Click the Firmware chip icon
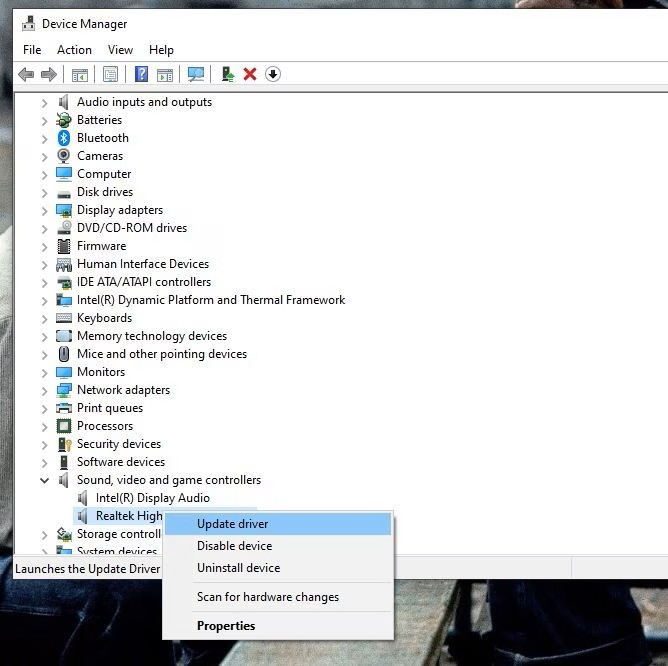 [x=64, y=246]
